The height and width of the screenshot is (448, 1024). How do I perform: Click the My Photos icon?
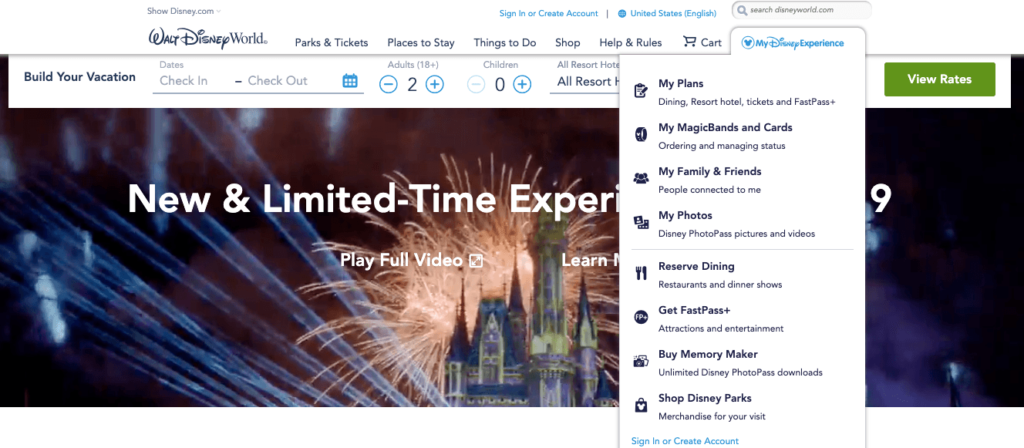(641, 223)
